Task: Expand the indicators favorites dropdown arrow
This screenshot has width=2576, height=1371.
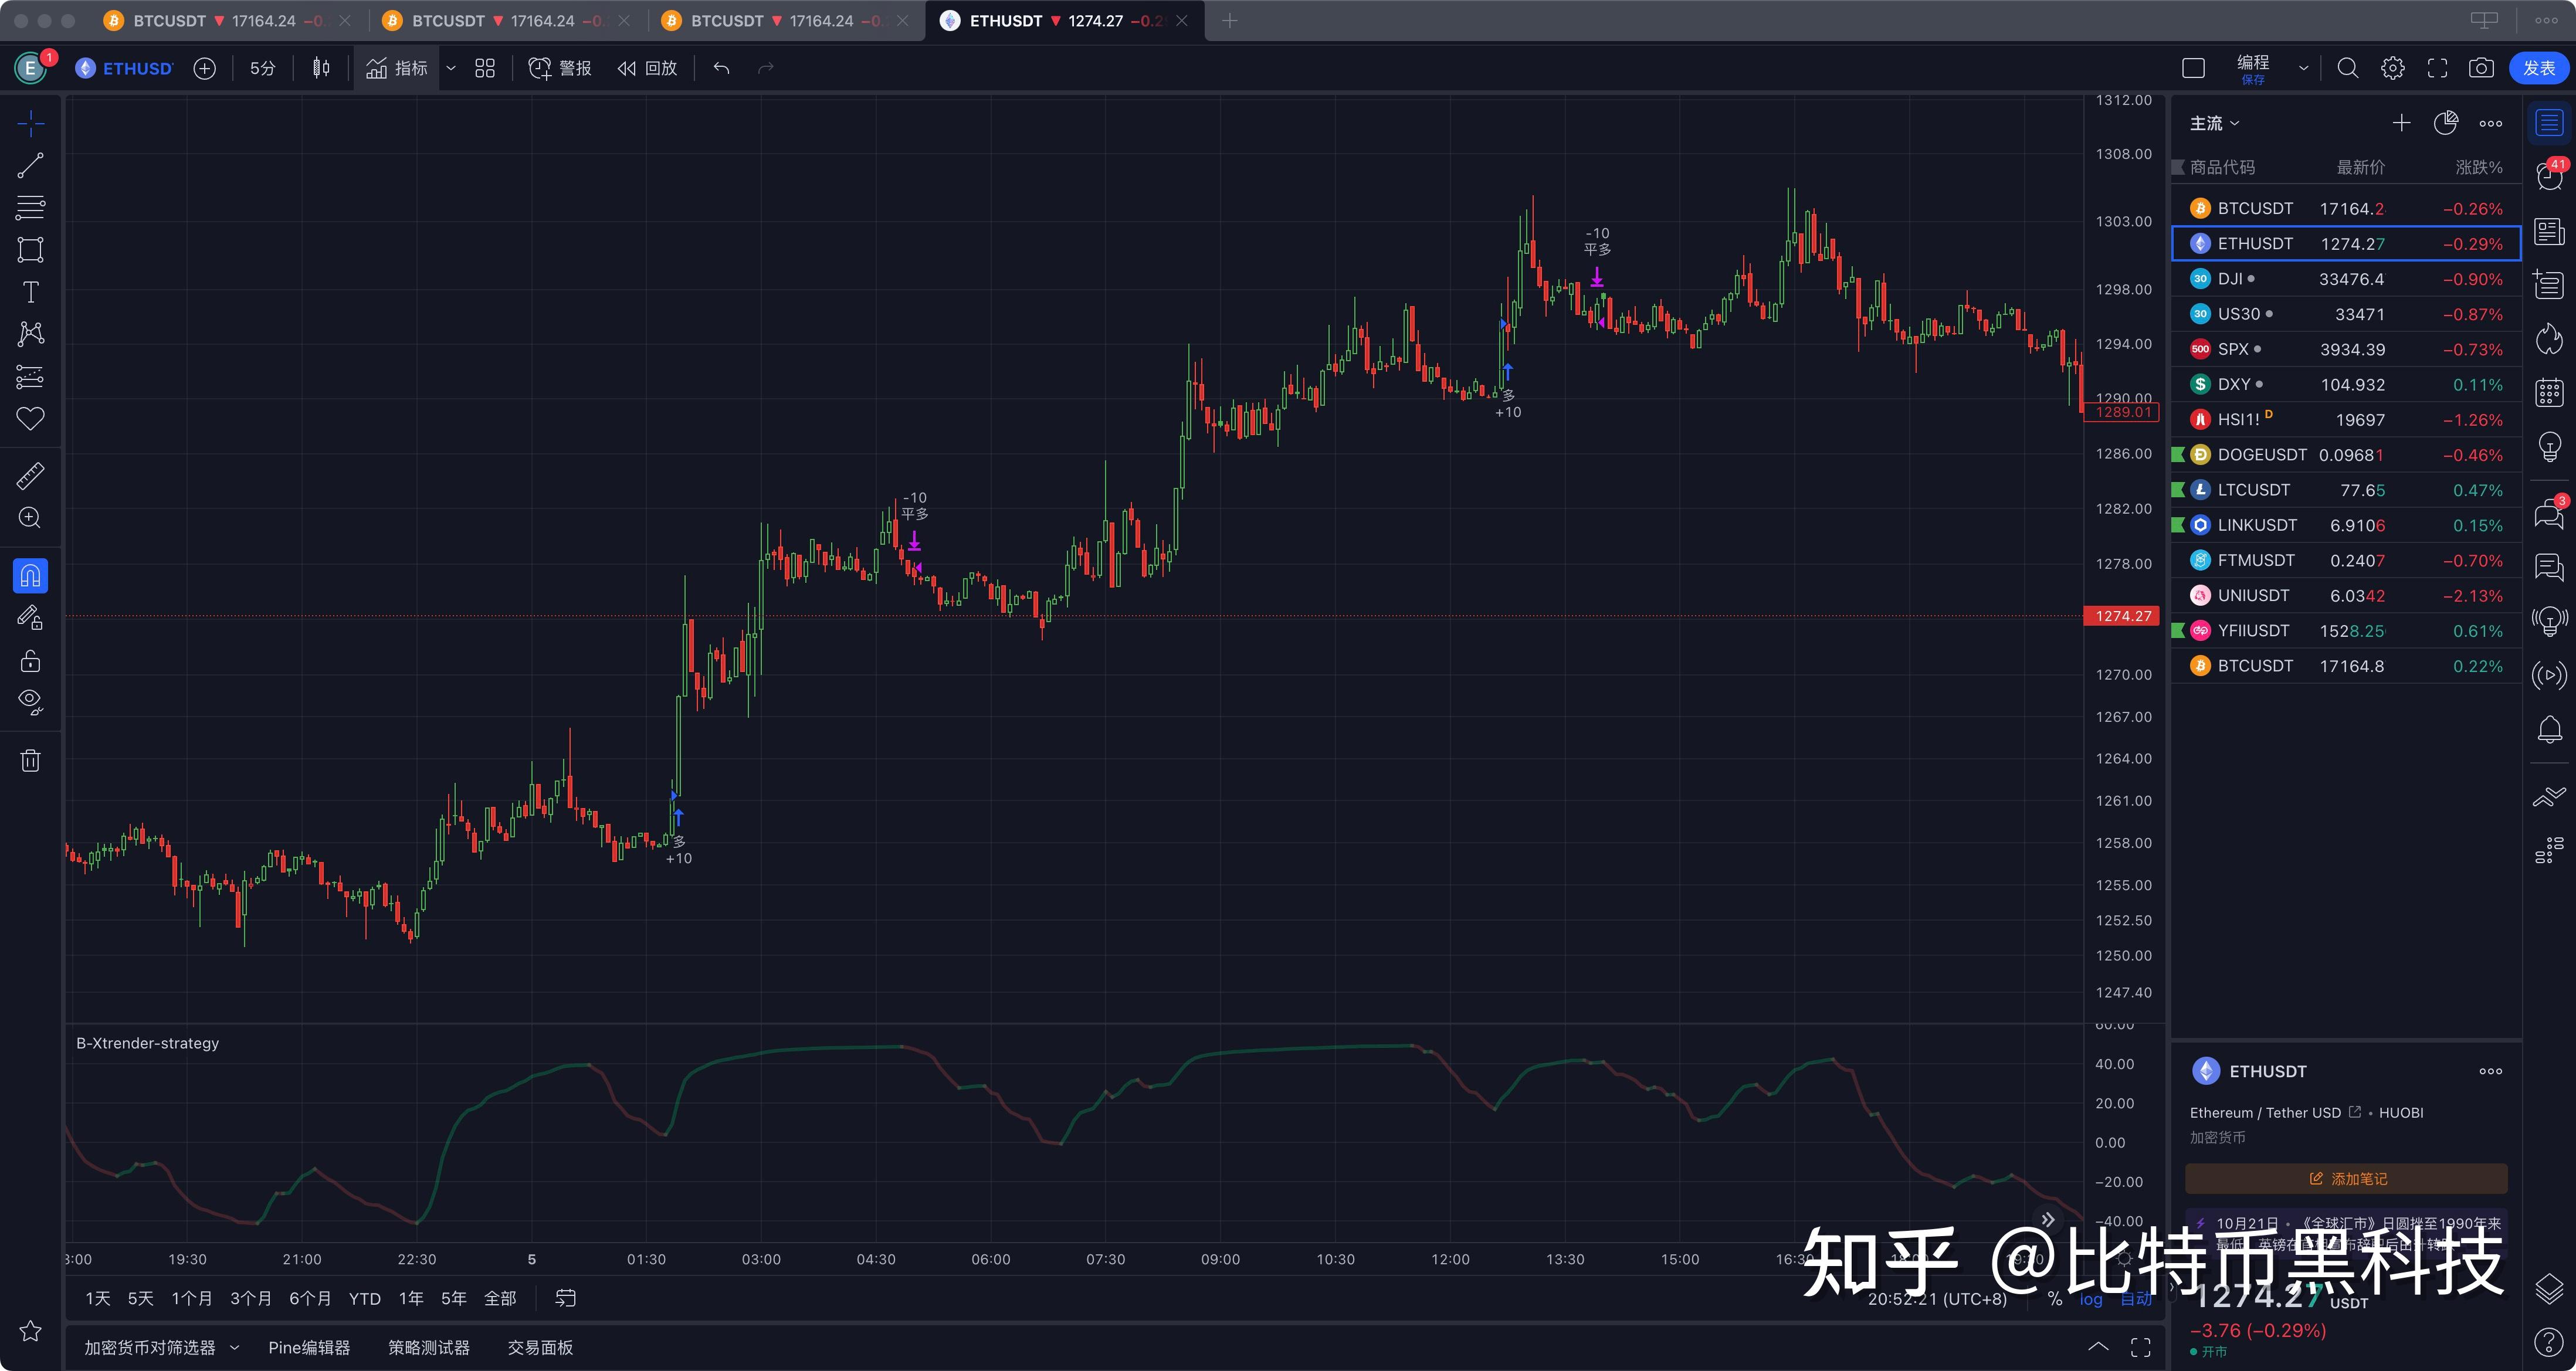Action: click(x=451, y=68)
